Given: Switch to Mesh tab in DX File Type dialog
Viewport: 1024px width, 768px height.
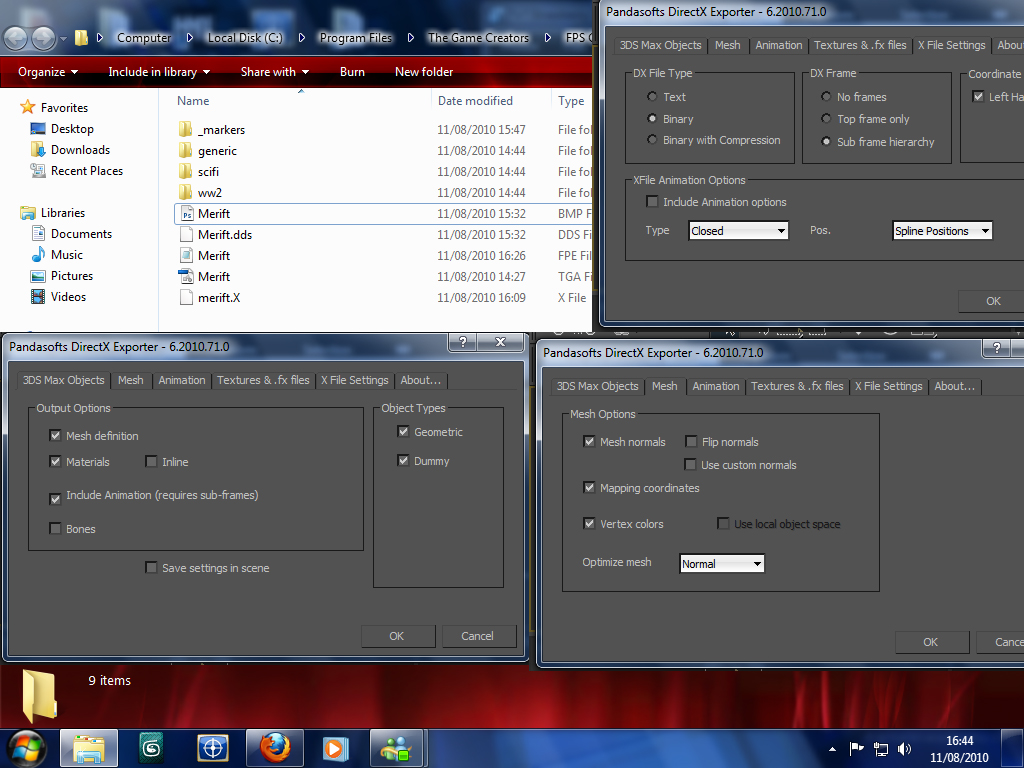Looking at the screenshot, I should click(728, 45).
